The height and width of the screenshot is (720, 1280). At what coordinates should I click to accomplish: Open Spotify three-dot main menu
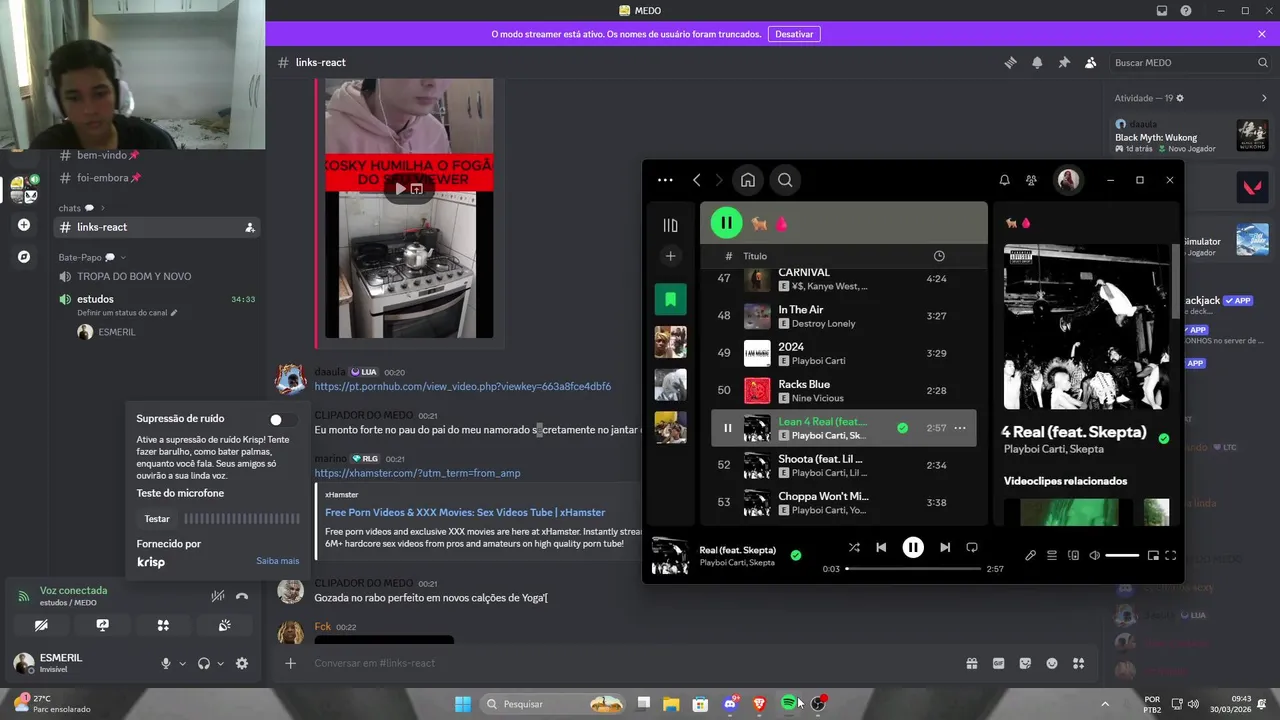click(665, 180)
